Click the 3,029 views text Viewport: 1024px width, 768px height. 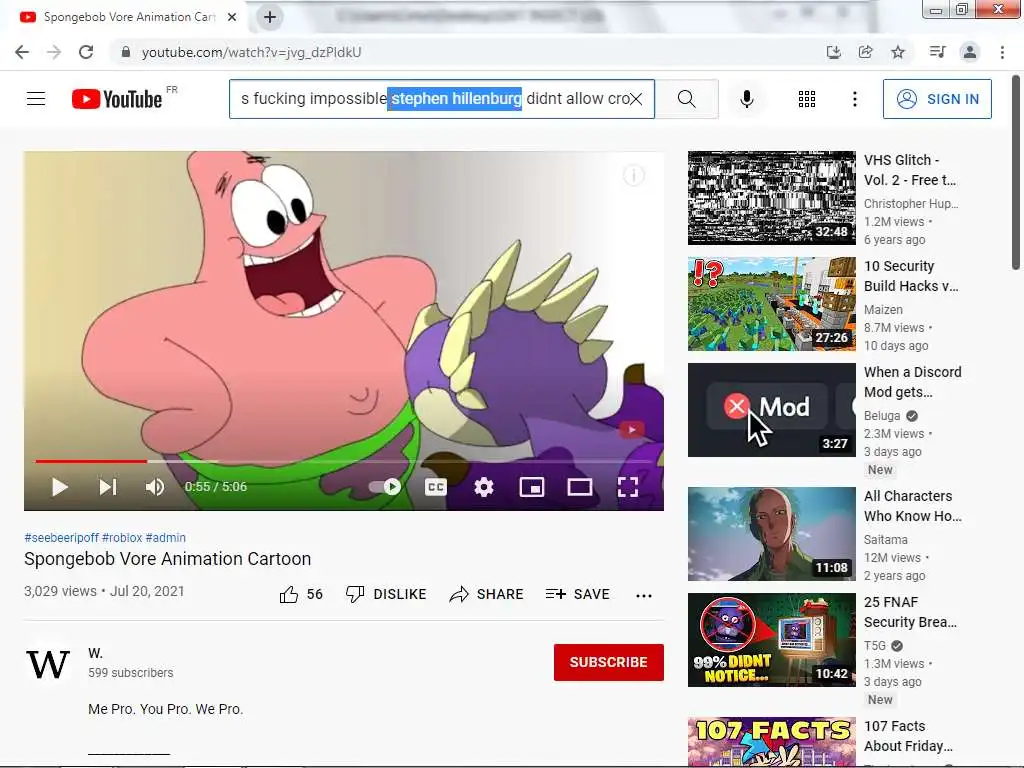point(60,591)
